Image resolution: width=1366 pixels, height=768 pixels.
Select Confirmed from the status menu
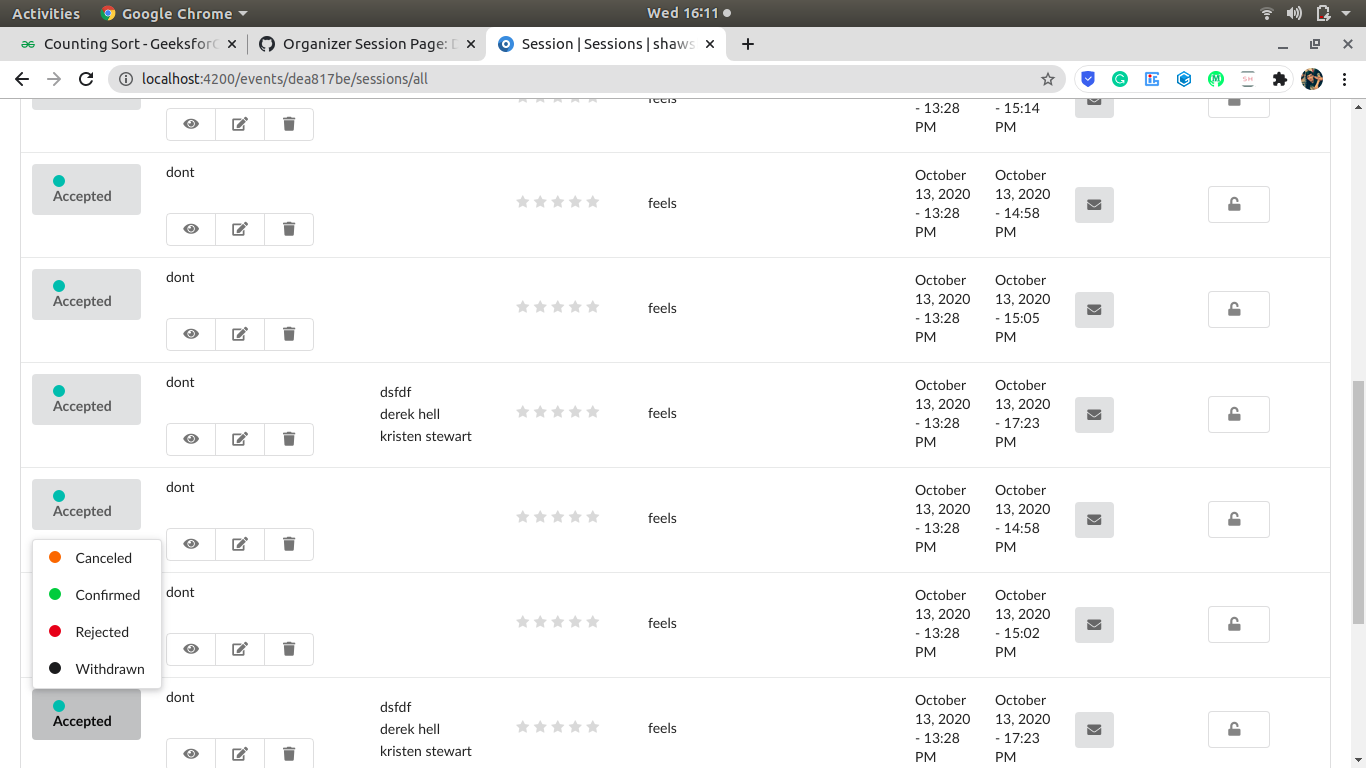(x=97, y=595)
